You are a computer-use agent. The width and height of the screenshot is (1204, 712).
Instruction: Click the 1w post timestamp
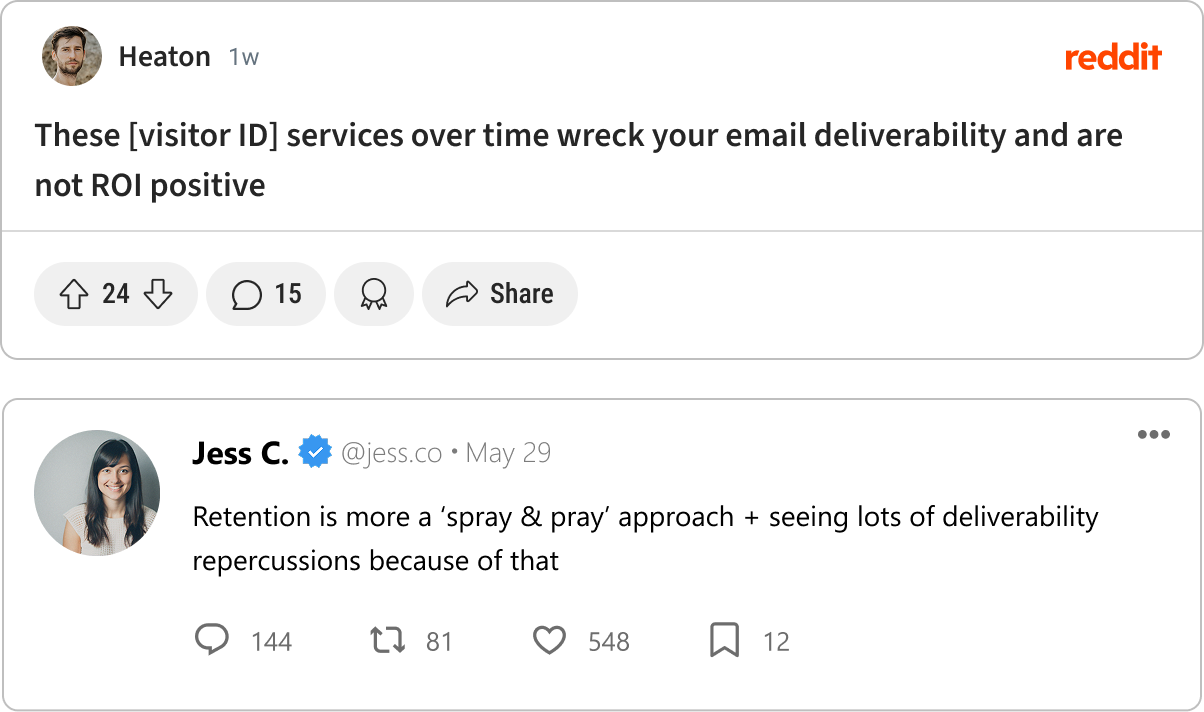[243, 57]
